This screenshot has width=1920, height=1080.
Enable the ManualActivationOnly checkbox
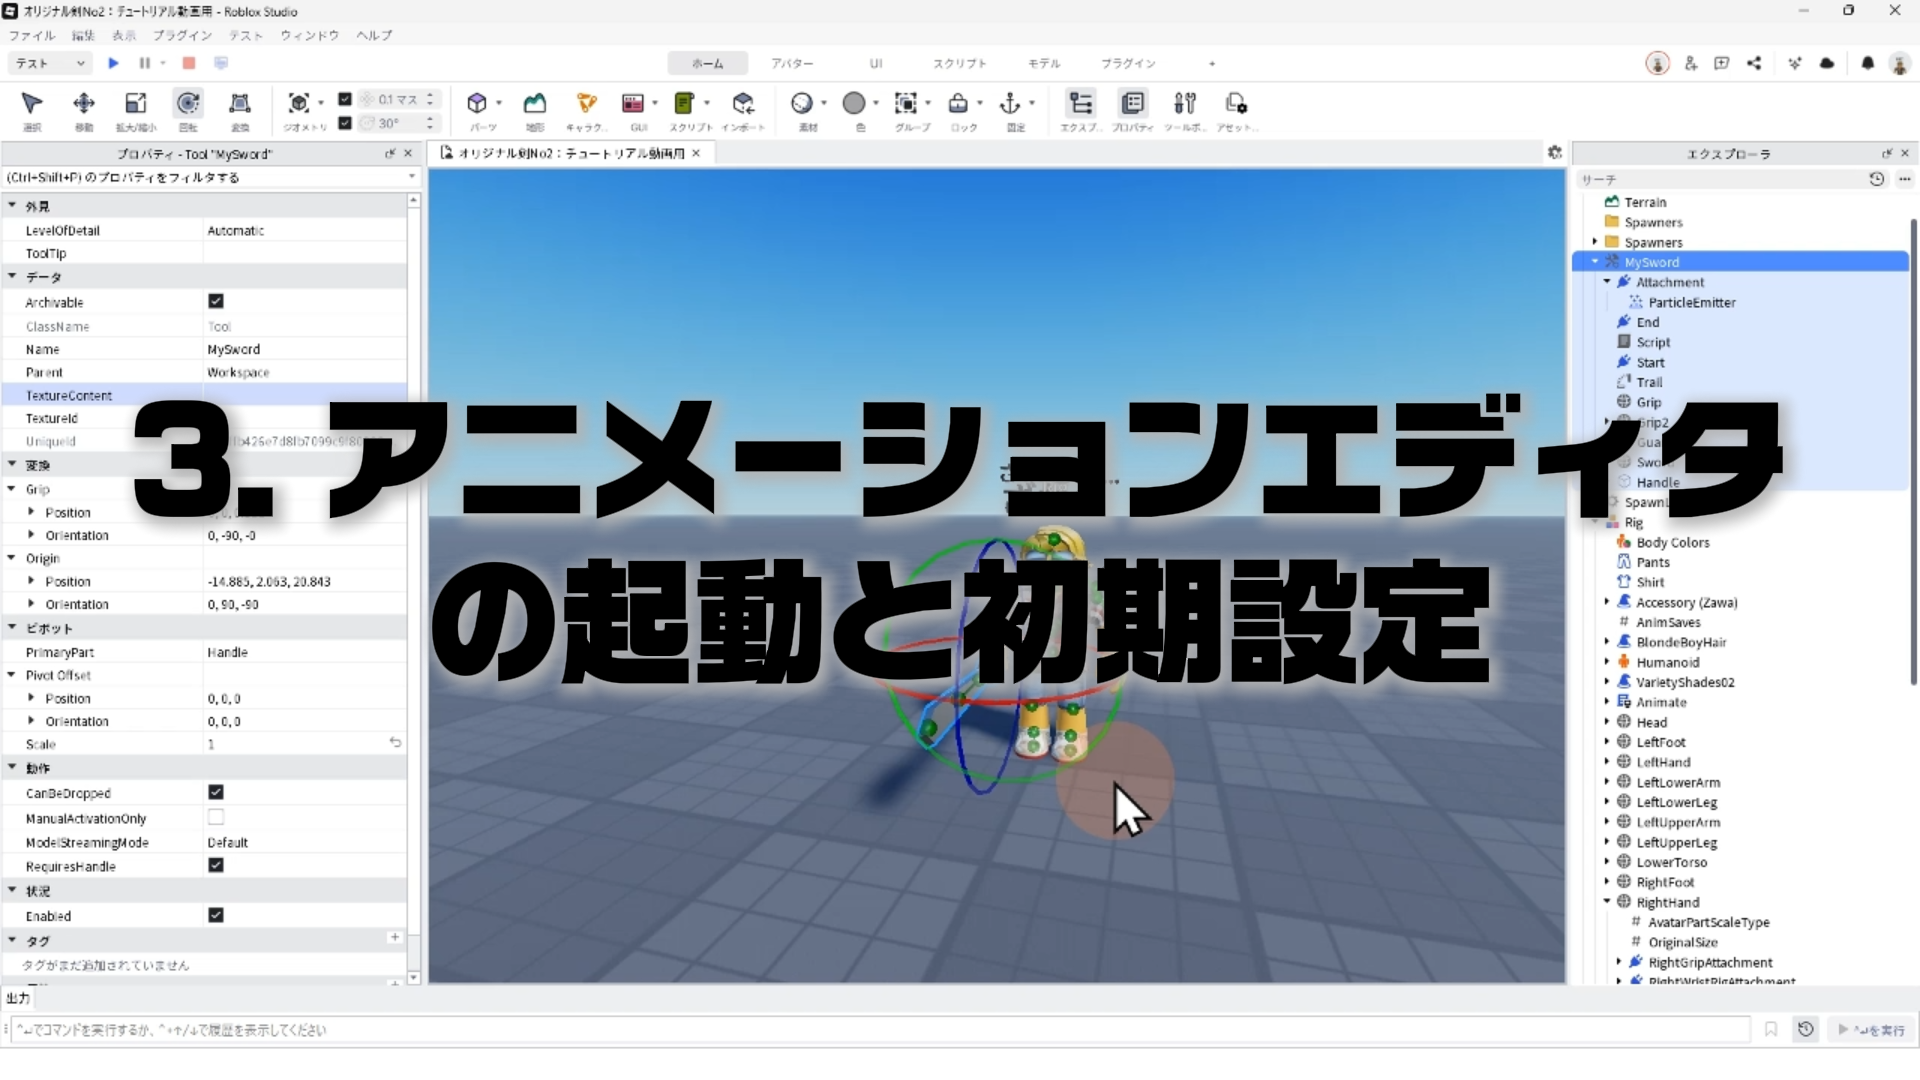(x=216, y=817)
